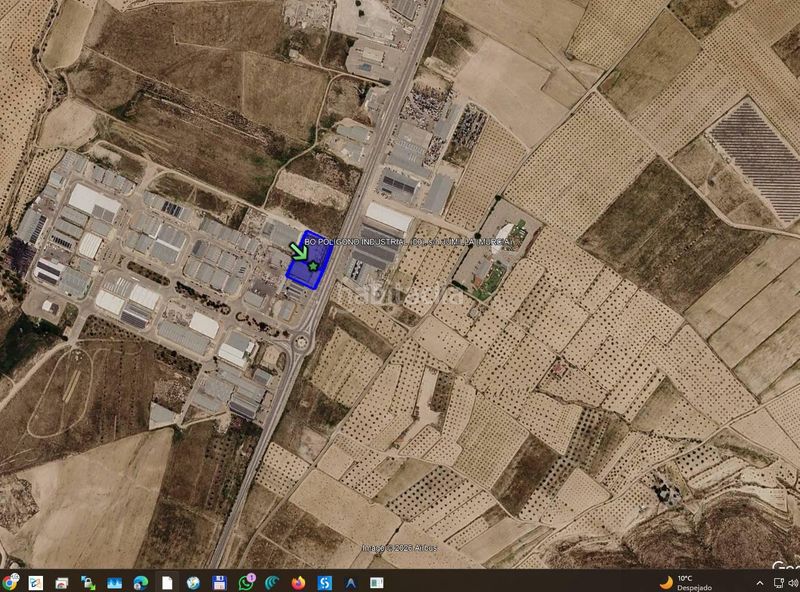The height and width of the screenshot is (592, 800).
Task: Click the blue highlighted parcel polygon
Action: pos(309,260)
